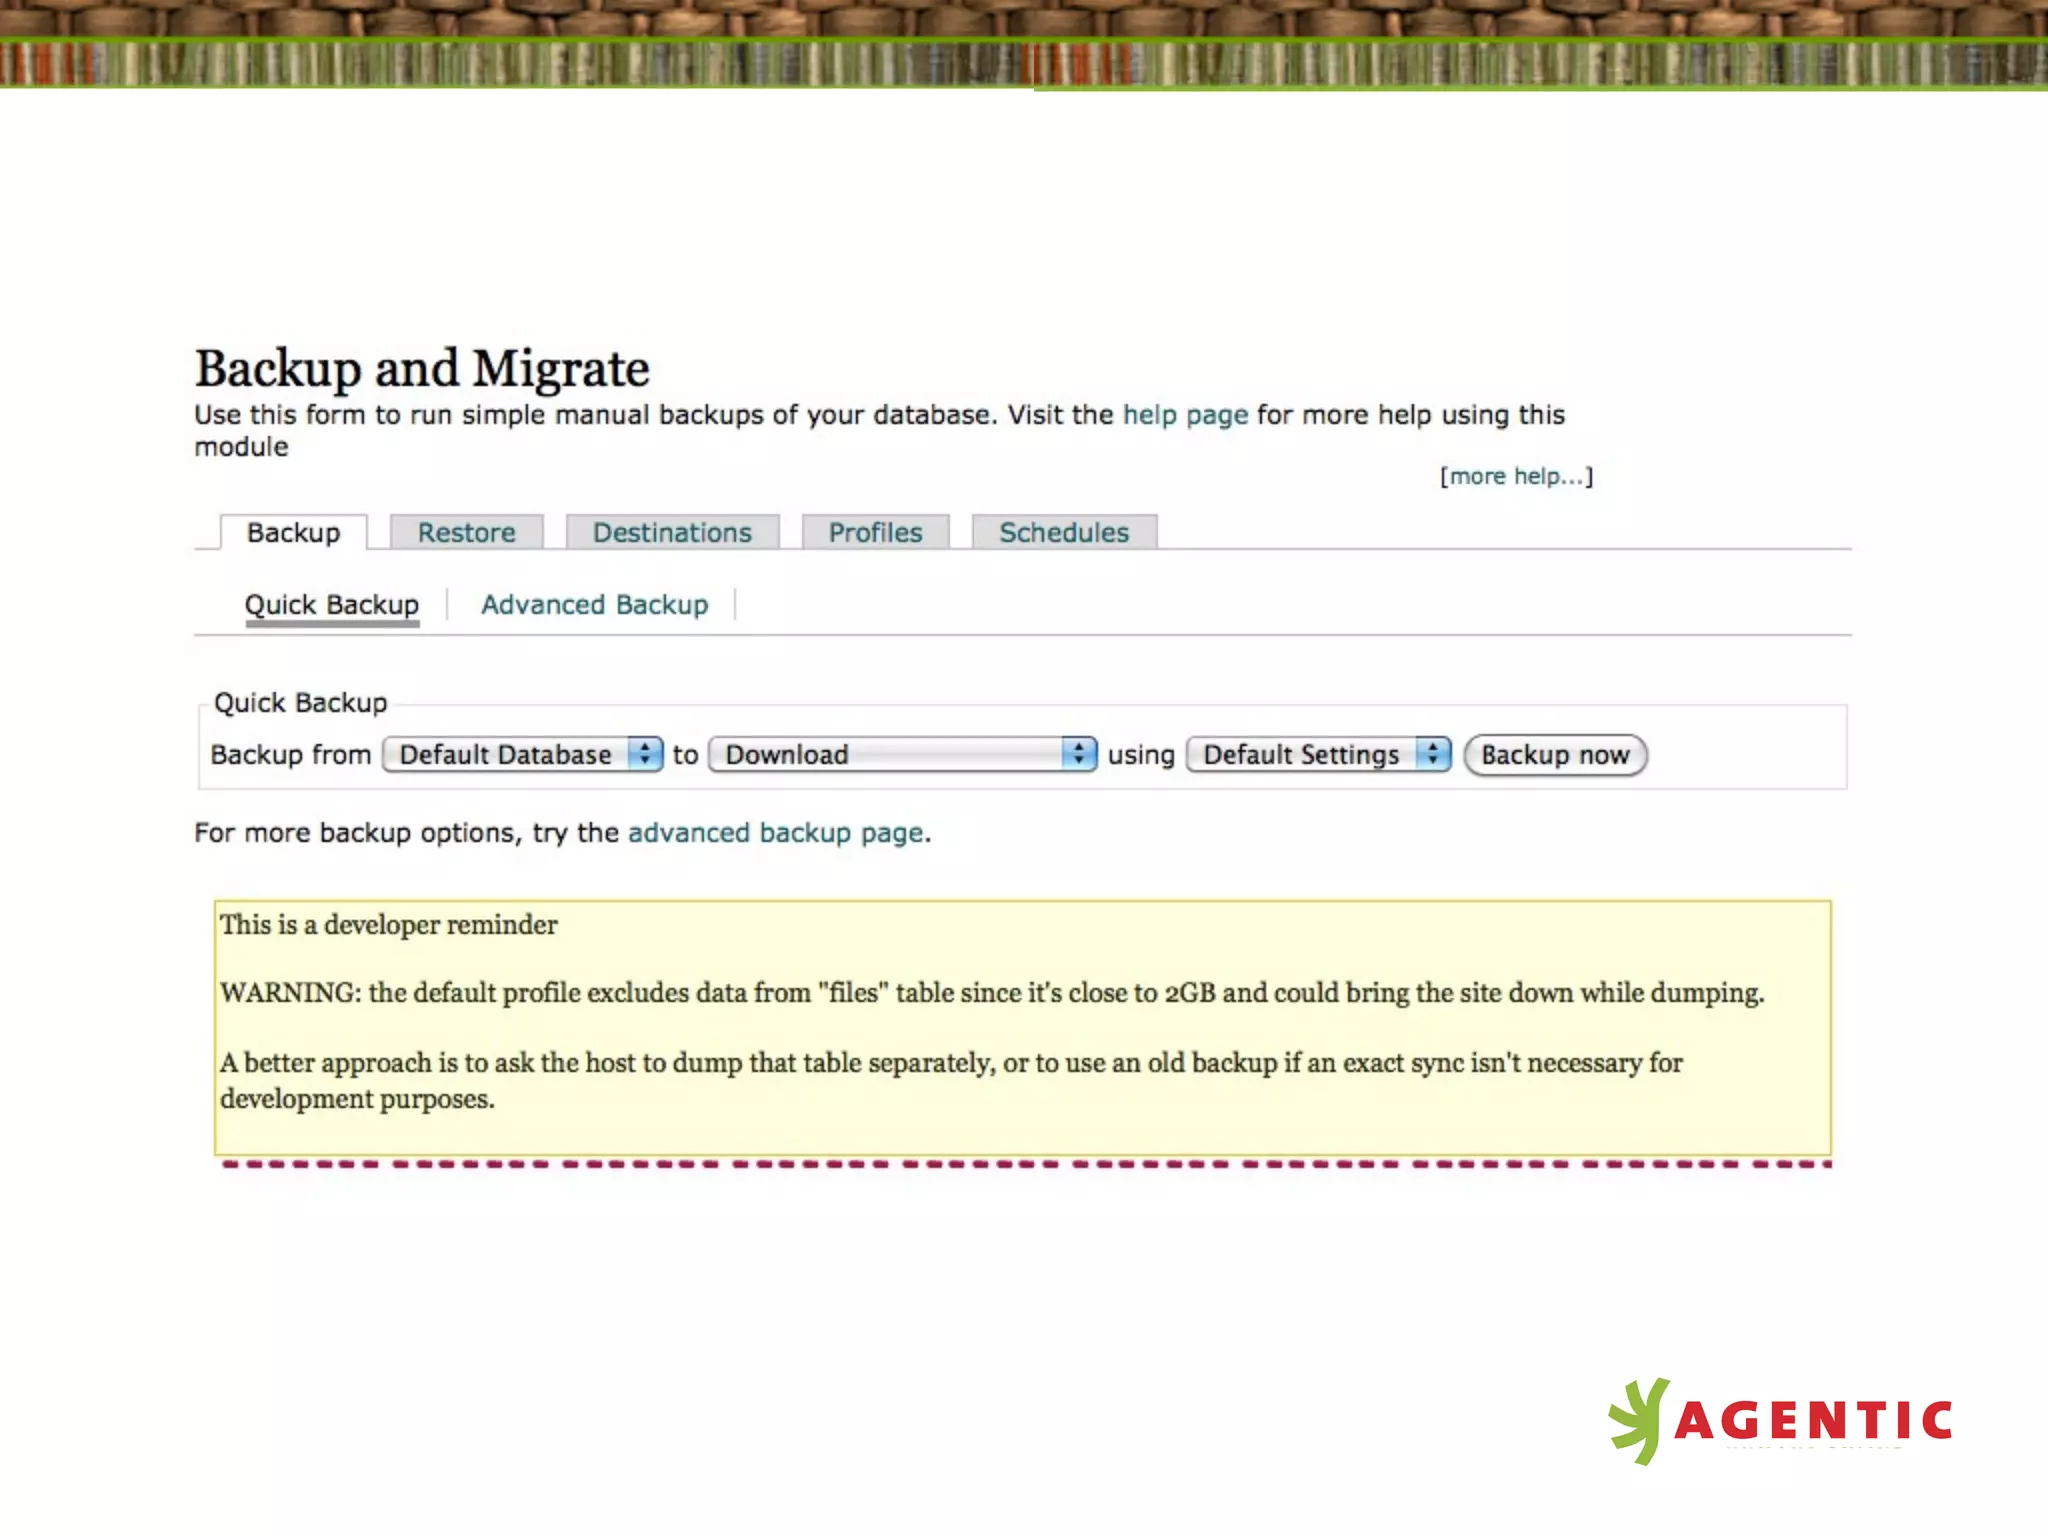Image resolution: width=2048 pixels, height=1536 pixels.
Task: Follow the help page link
Action: tap(1185, 415)
